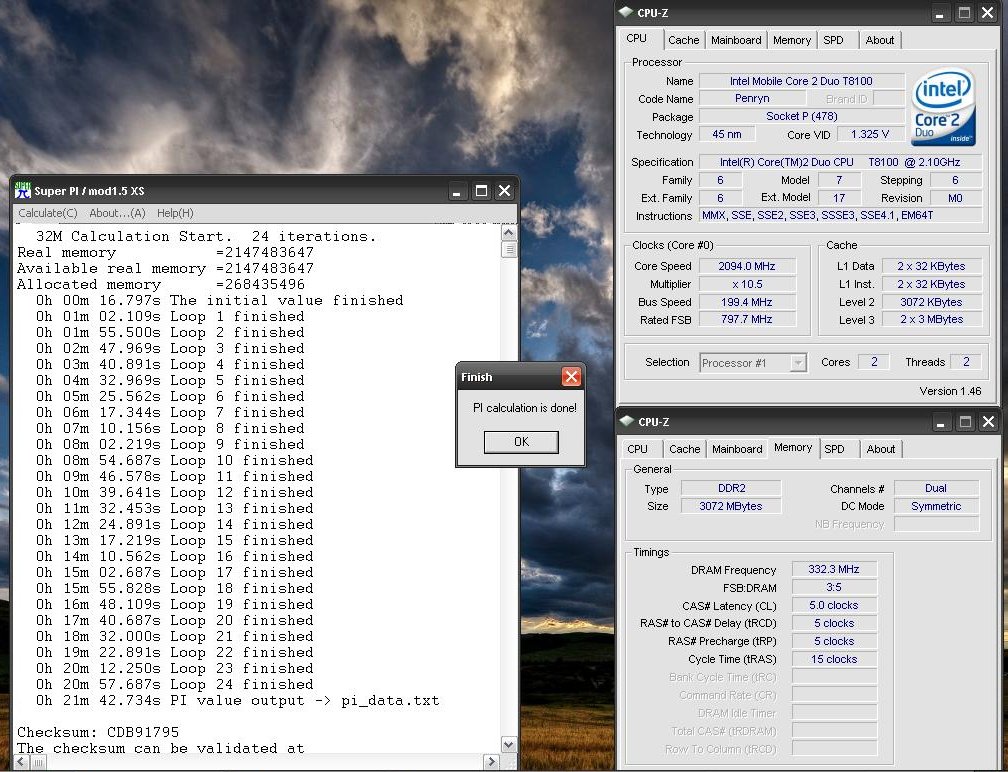Image resolution: width=1008 pixels, height=772 pixels.
Task: Click the Specification field in CPU-Z
Action: (840, 162)
